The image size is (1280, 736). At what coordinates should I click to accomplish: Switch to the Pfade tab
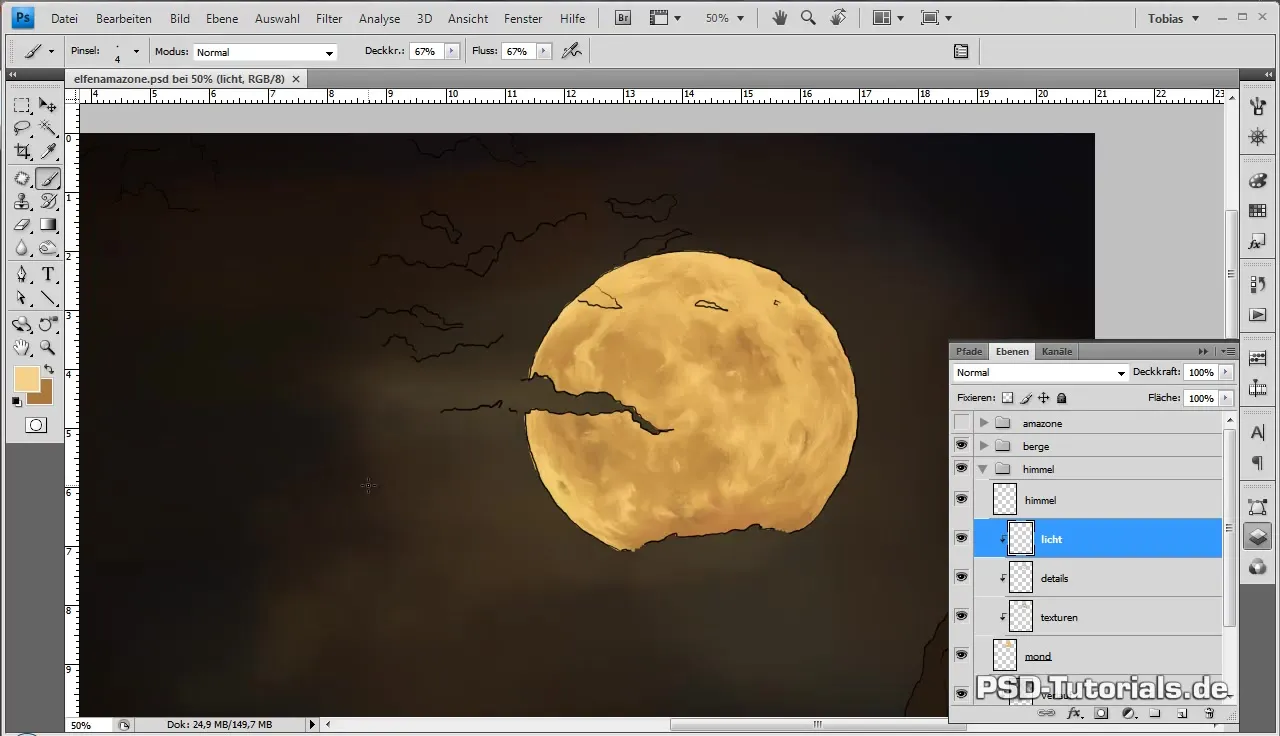(969, 351)
